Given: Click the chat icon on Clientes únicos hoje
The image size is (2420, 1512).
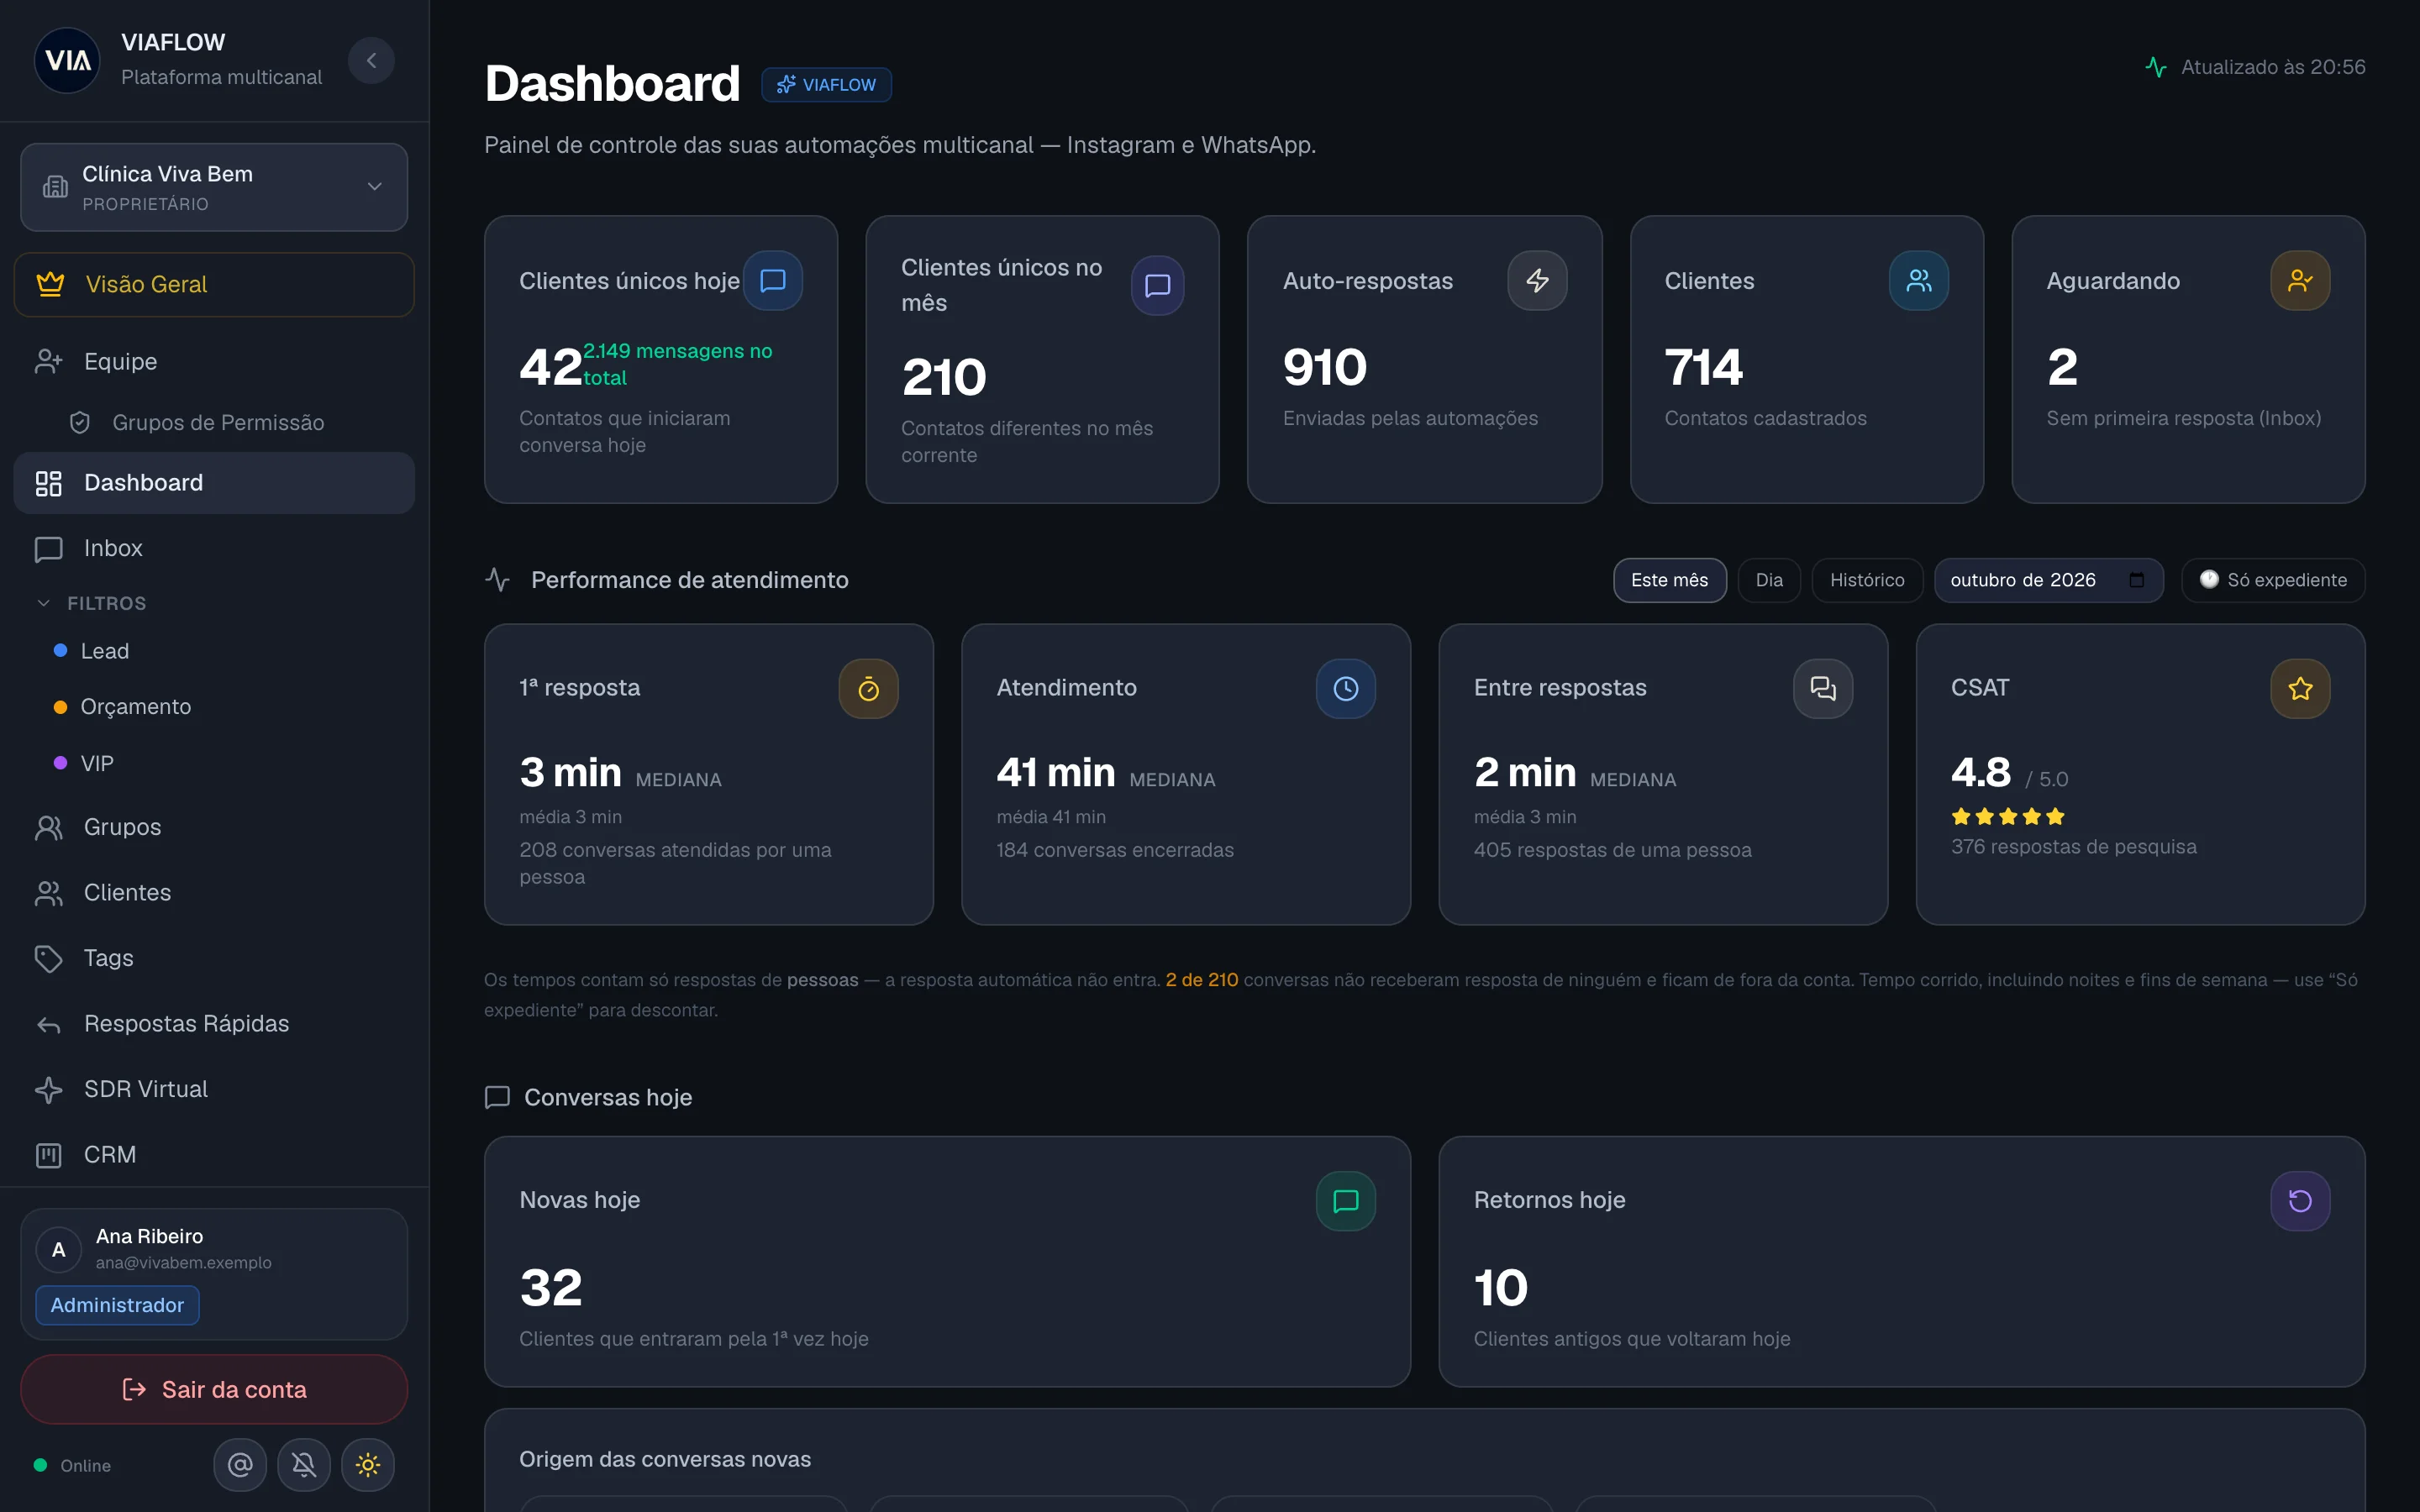Looking at the screenshot, I should point(773,281).
